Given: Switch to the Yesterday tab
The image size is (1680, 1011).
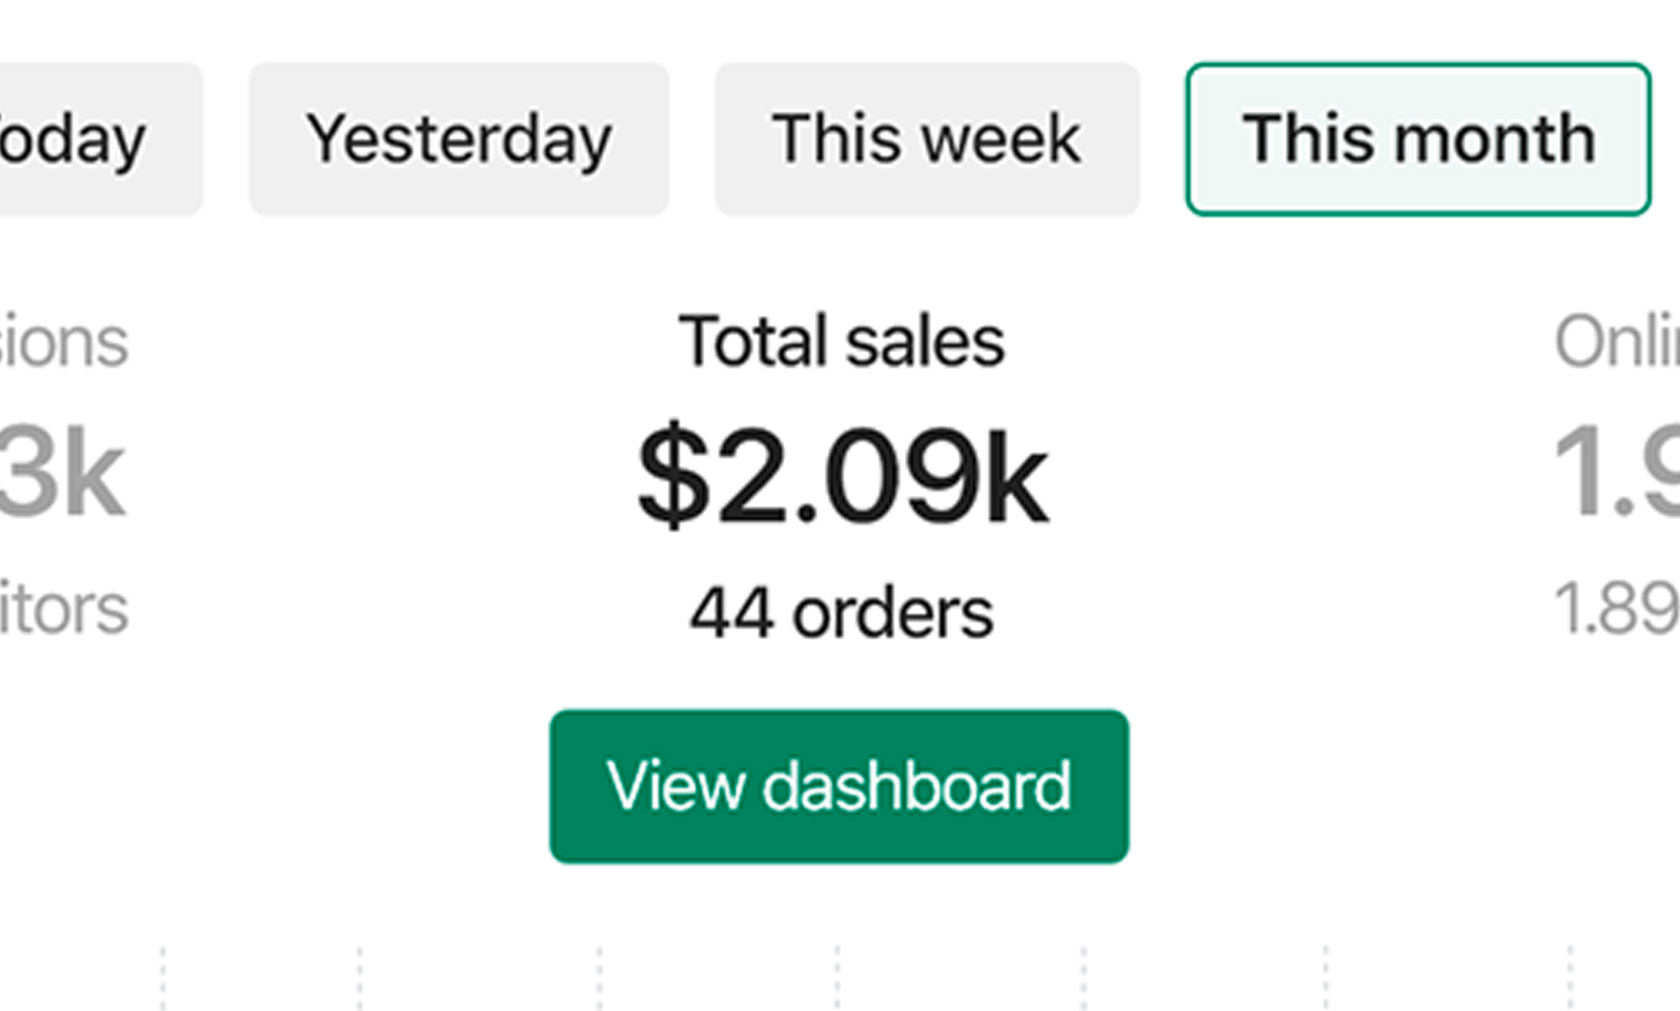Looking at the screenshot, I should [459, 139].
